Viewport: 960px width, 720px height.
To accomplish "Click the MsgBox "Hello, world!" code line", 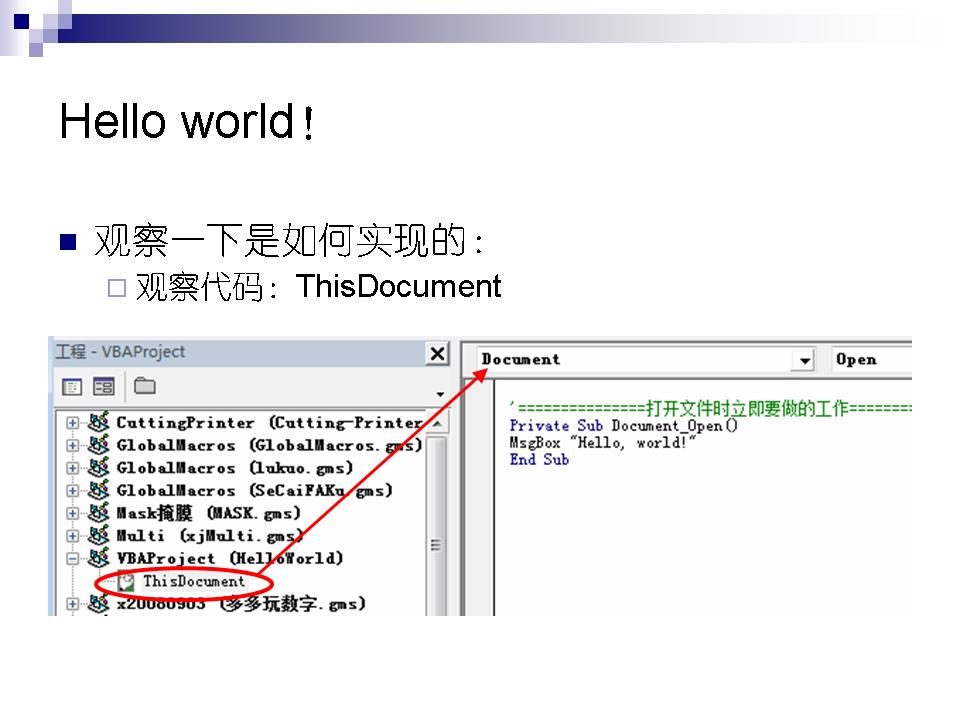I will (x=602, y=443).
